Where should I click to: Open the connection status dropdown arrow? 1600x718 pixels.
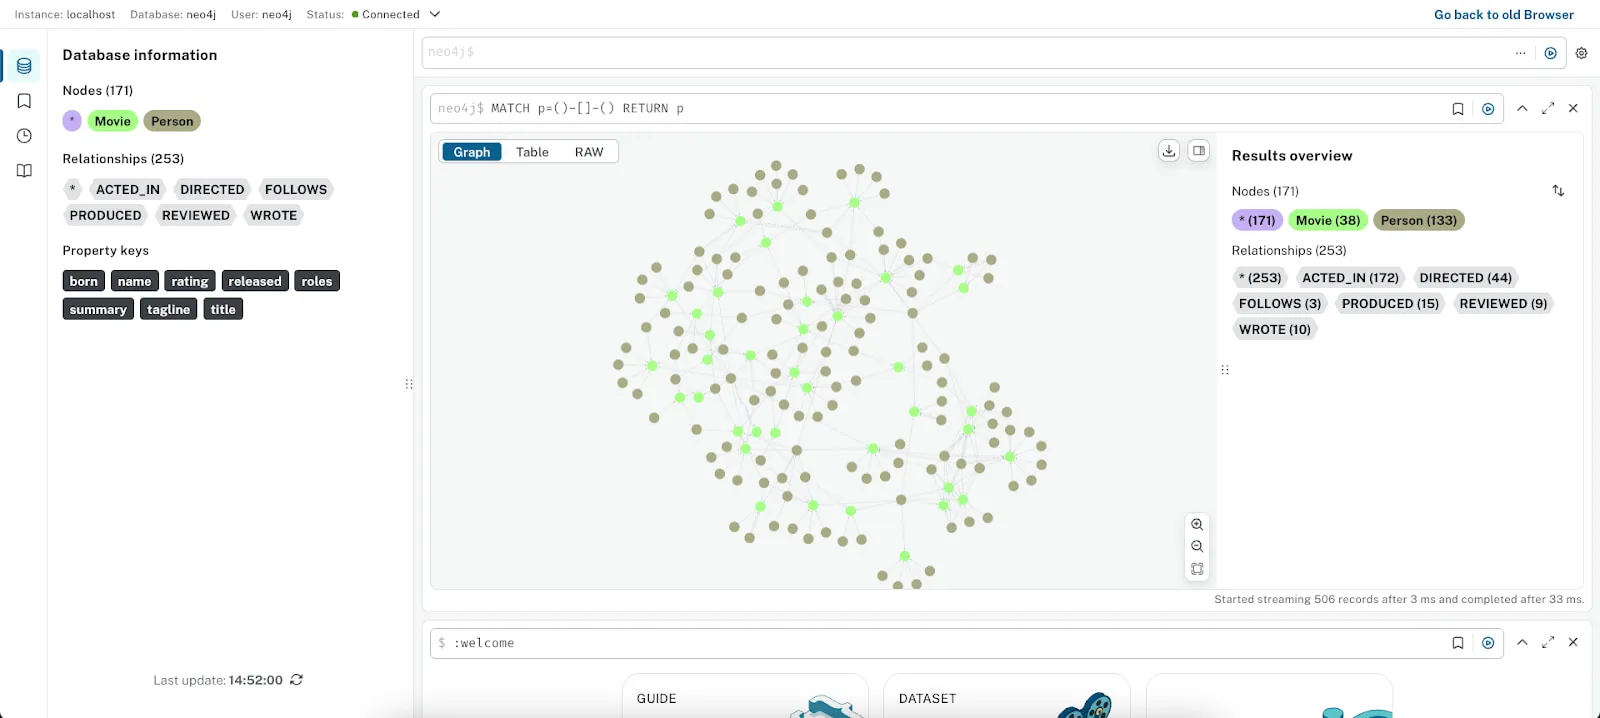(x=435, y=14)
